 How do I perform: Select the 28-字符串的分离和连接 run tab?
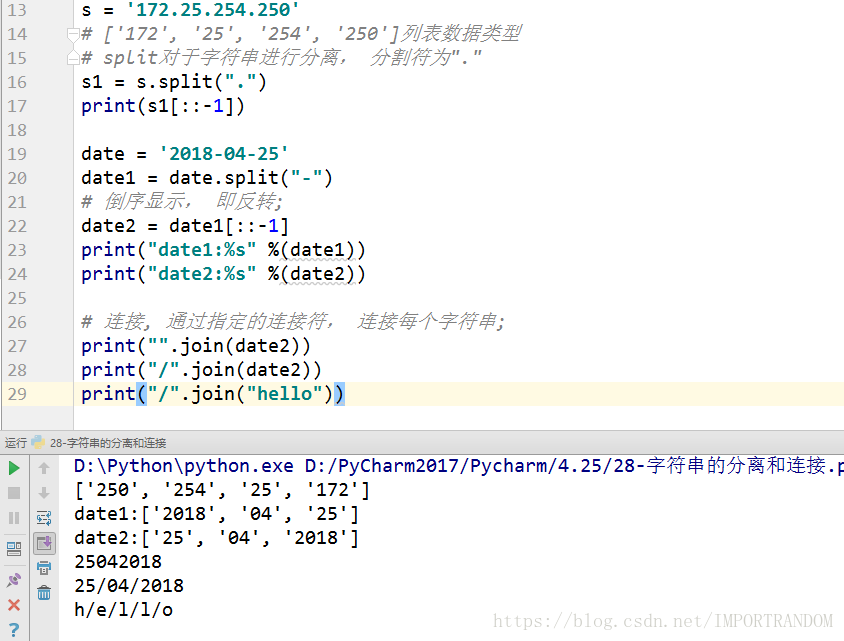108,443
